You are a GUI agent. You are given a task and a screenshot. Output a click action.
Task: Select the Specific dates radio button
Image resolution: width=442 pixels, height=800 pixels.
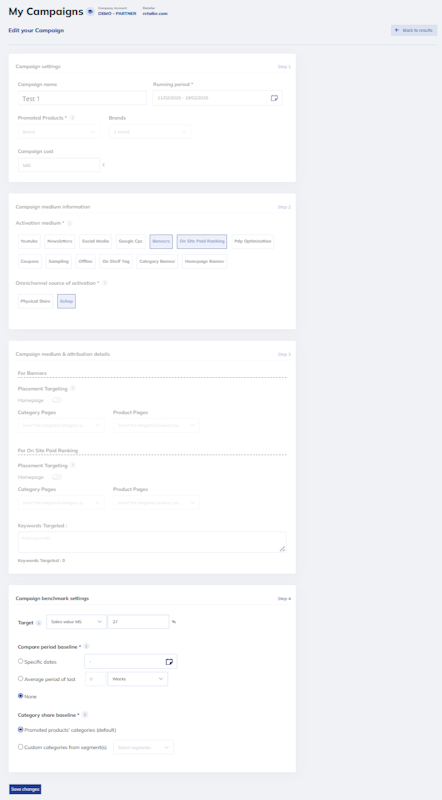(20, 661)
